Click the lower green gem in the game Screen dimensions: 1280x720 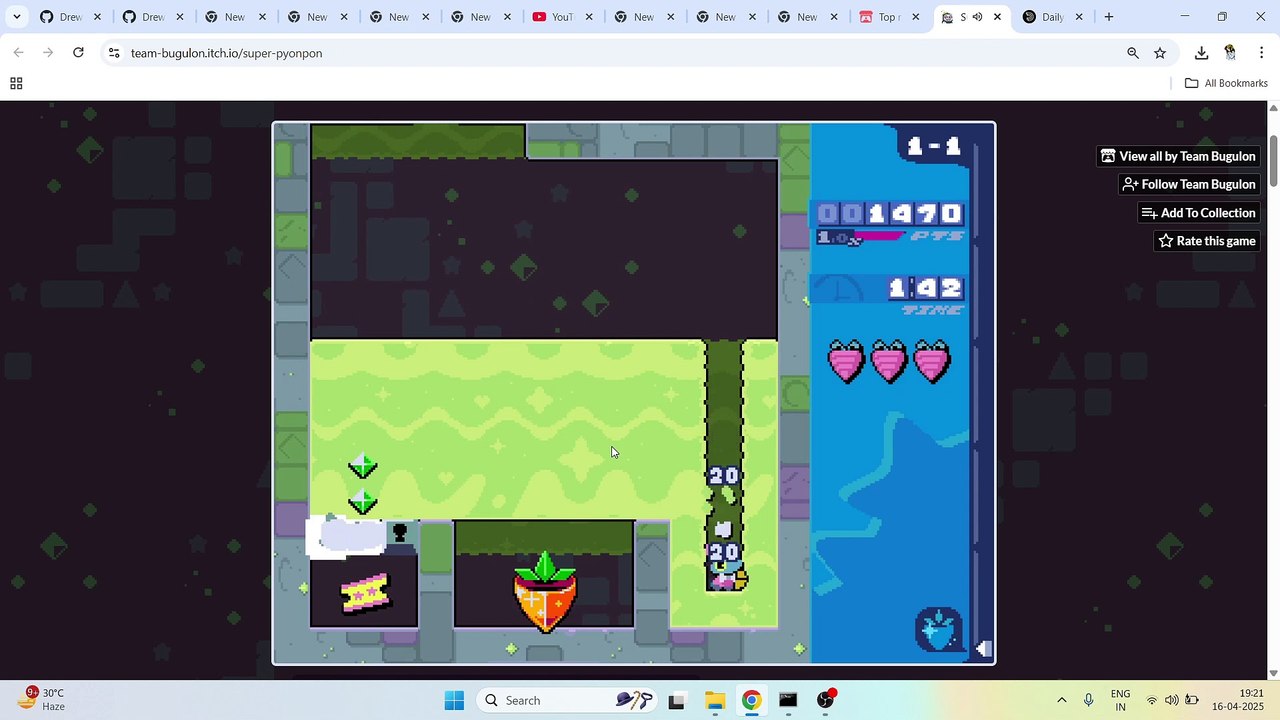click(x=362, y=500)
